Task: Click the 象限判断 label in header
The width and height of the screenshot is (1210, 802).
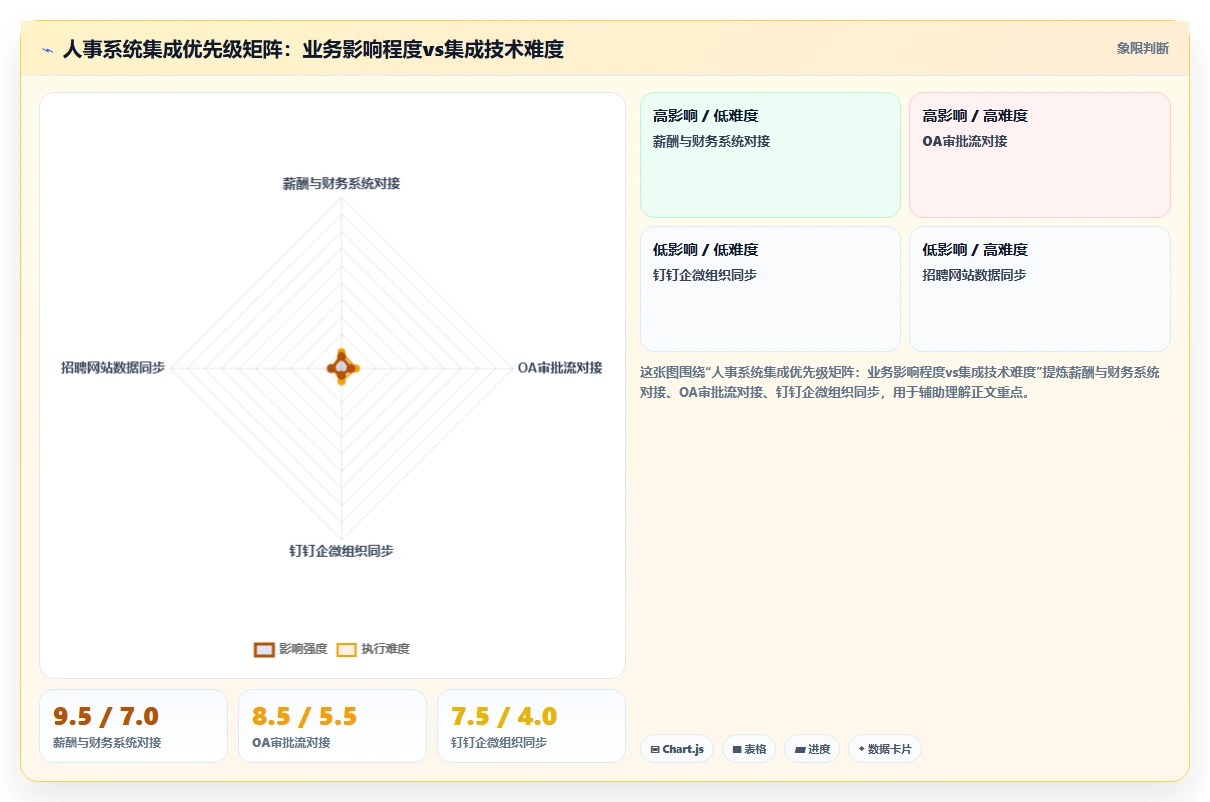Action: coord(1142,48)
